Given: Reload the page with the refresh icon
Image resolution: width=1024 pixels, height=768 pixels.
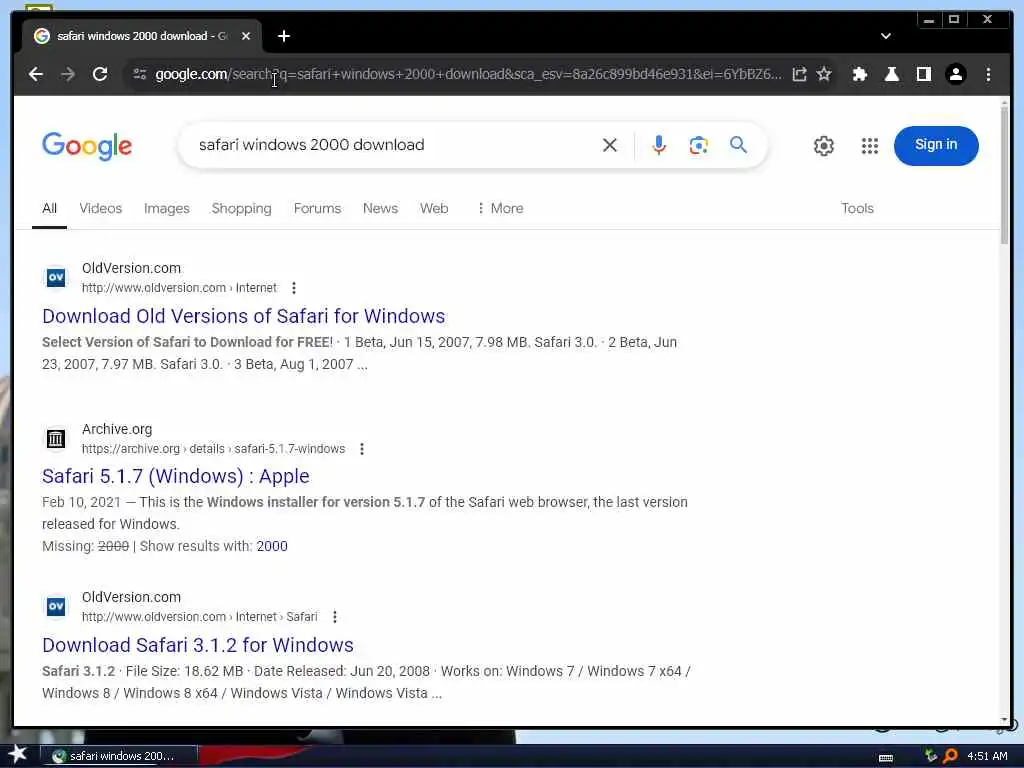Looking at the screenshot, I should point(100,74).
